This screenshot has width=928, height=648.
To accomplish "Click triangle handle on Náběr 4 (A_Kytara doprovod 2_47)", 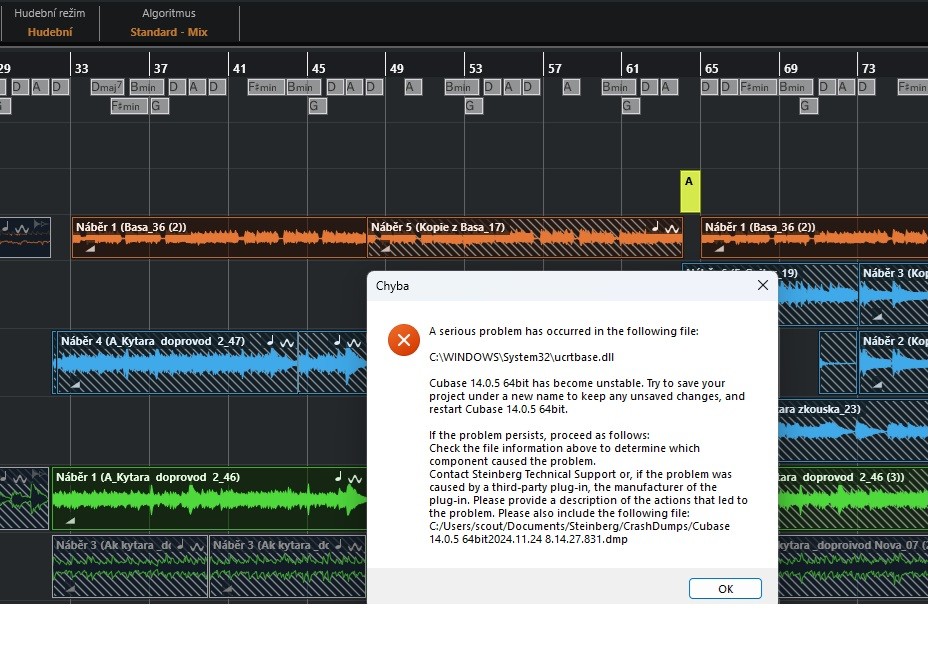I will coord(75,385).
